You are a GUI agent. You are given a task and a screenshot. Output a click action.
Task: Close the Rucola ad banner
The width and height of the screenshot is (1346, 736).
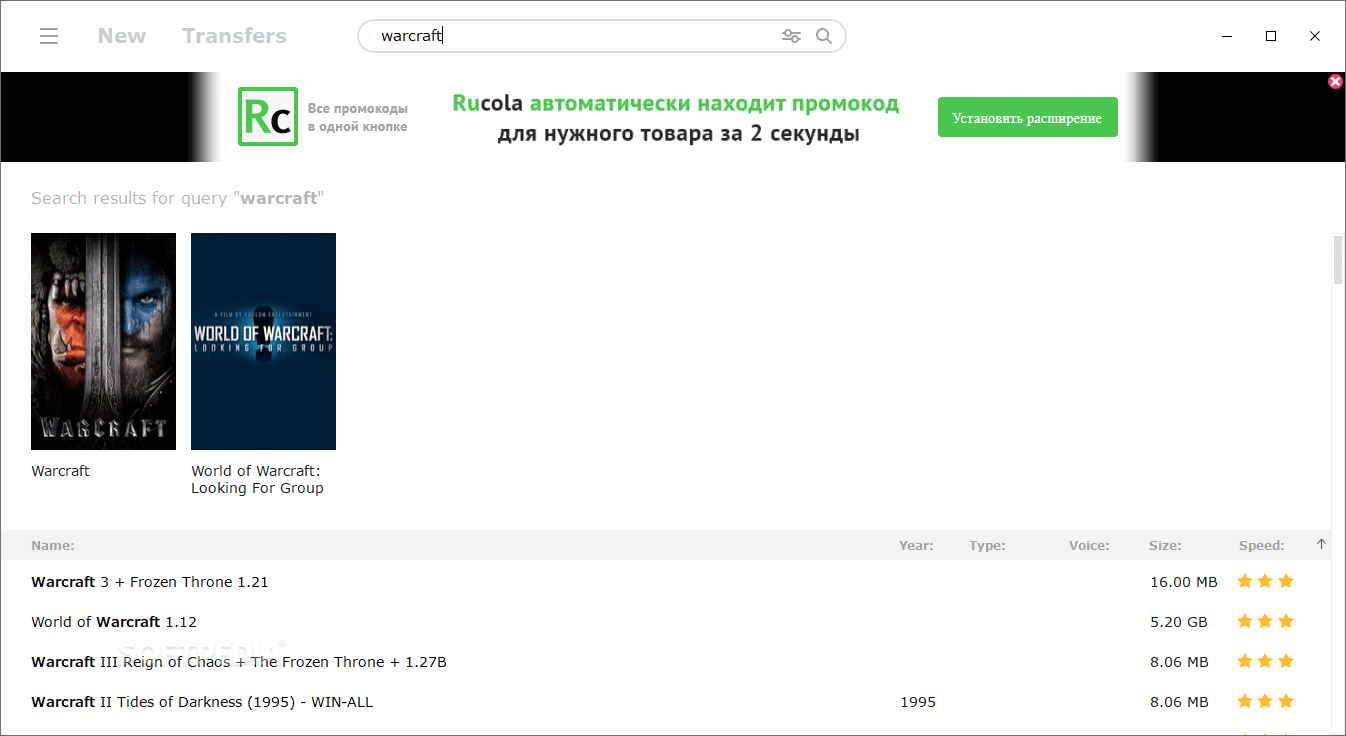point(1335,82)
